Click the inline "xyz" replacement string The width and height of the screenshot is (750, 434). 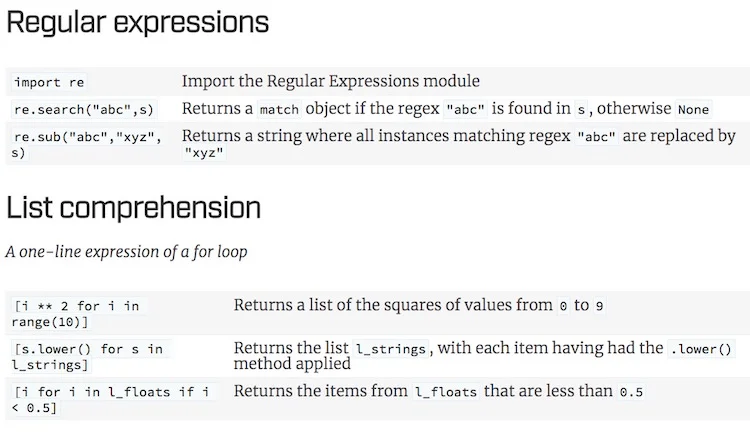coord(204,153)
